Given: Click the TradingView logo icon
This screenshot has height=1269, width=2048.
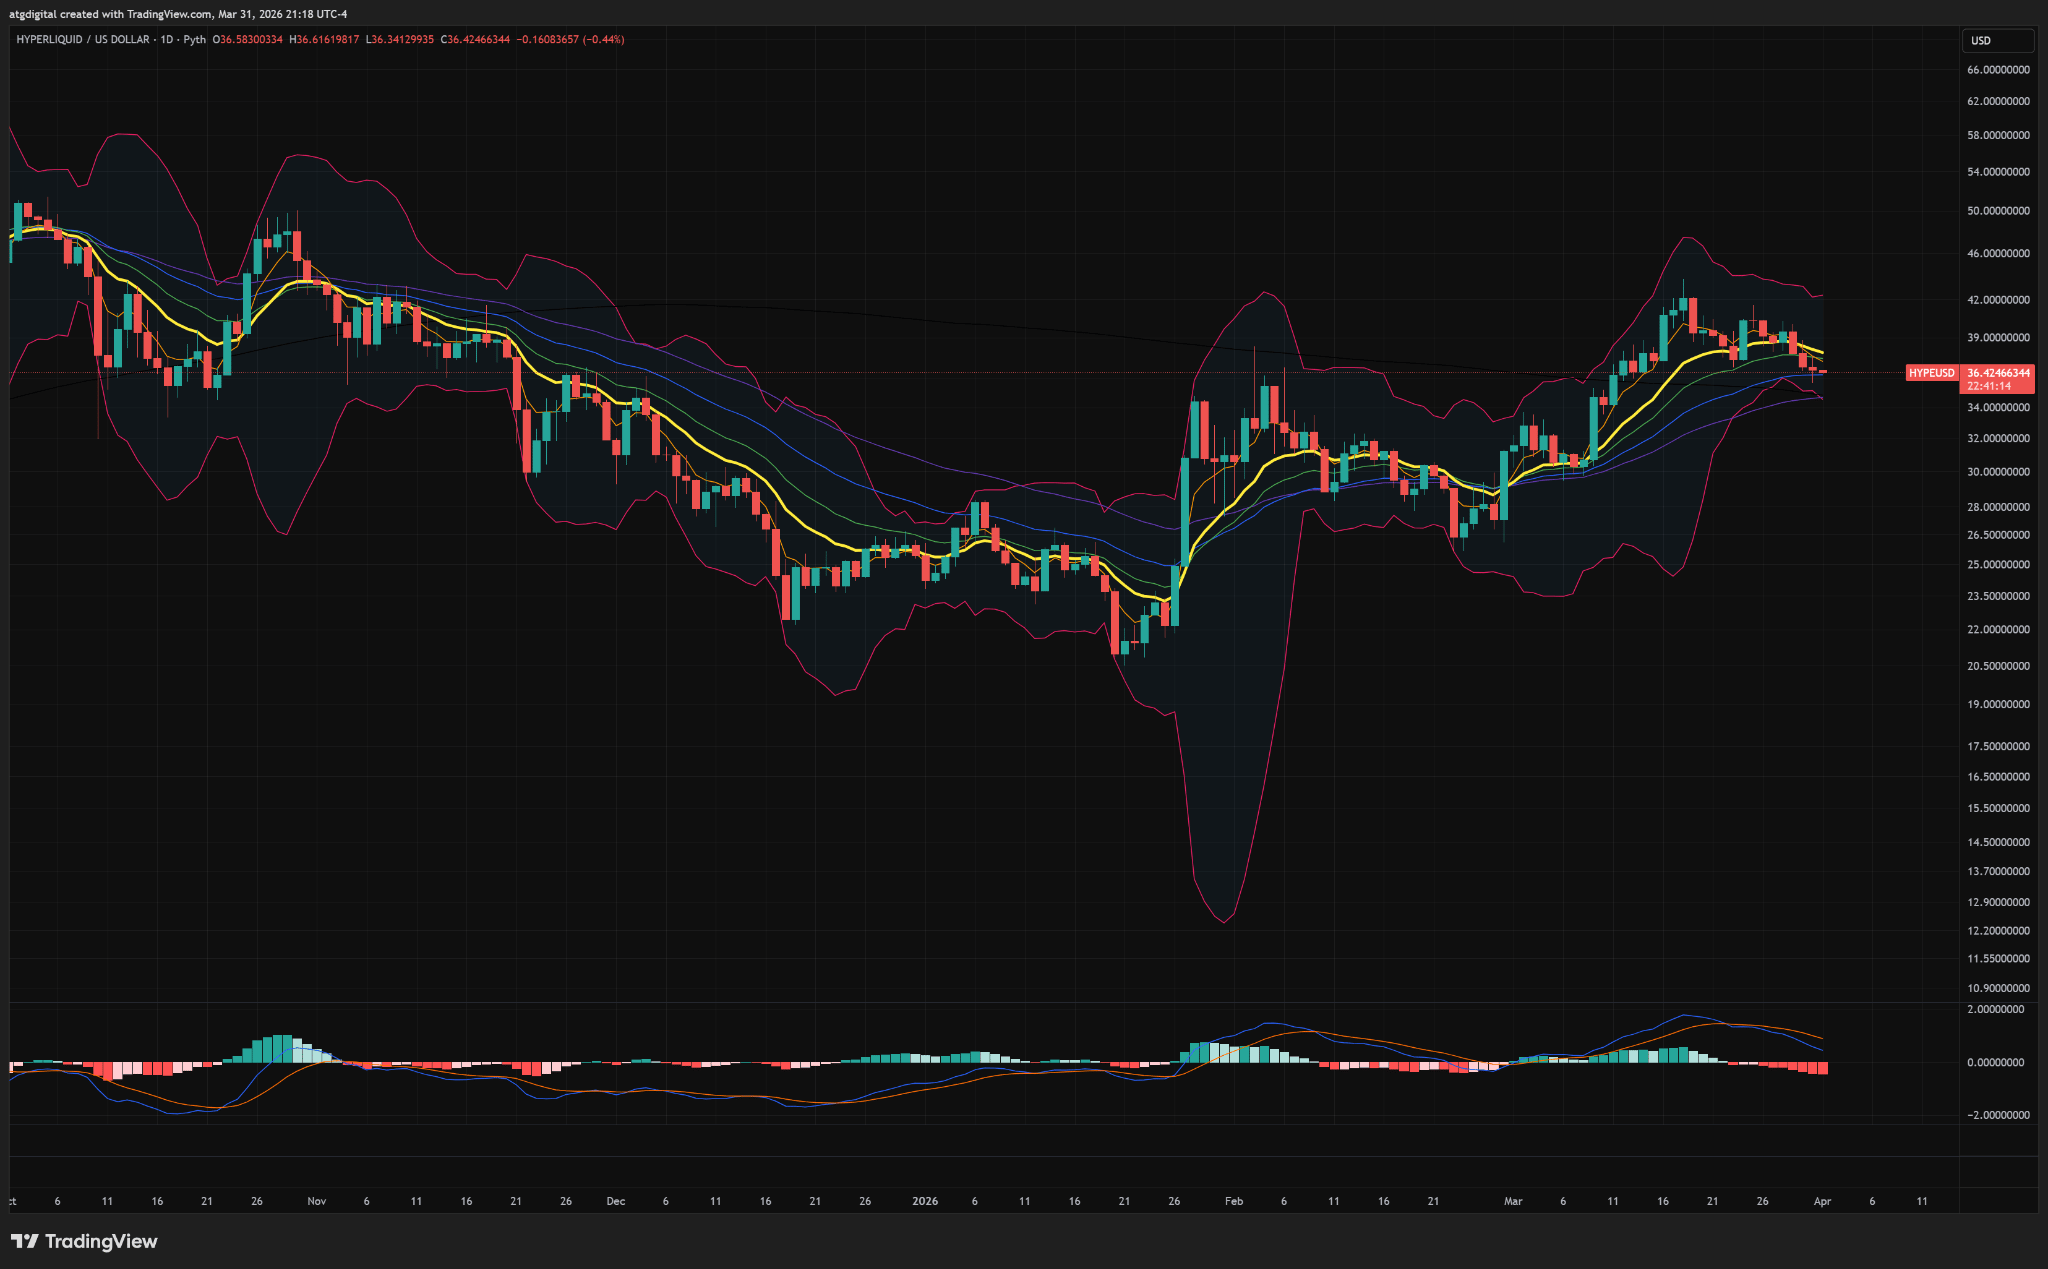Looking at the screenshot, I should pos(25,1241).
